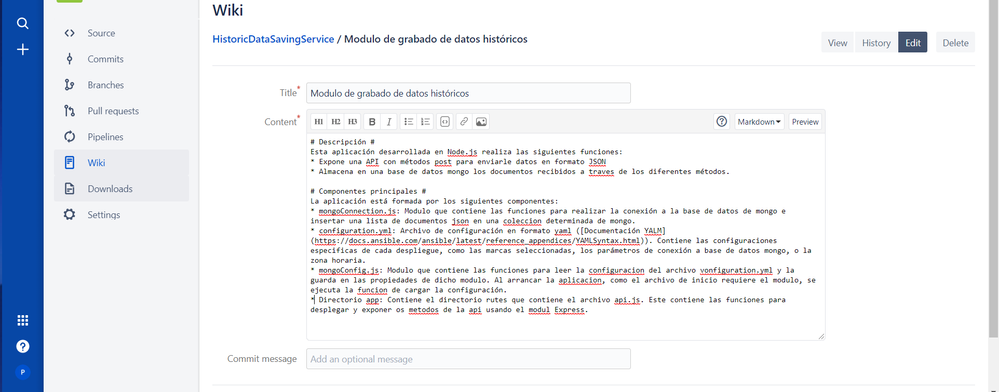Viewport: 999px width, 392px height.
Task: Open the HistoricDataSavingService breadcrumb link
Action: [x=273, y=39]
